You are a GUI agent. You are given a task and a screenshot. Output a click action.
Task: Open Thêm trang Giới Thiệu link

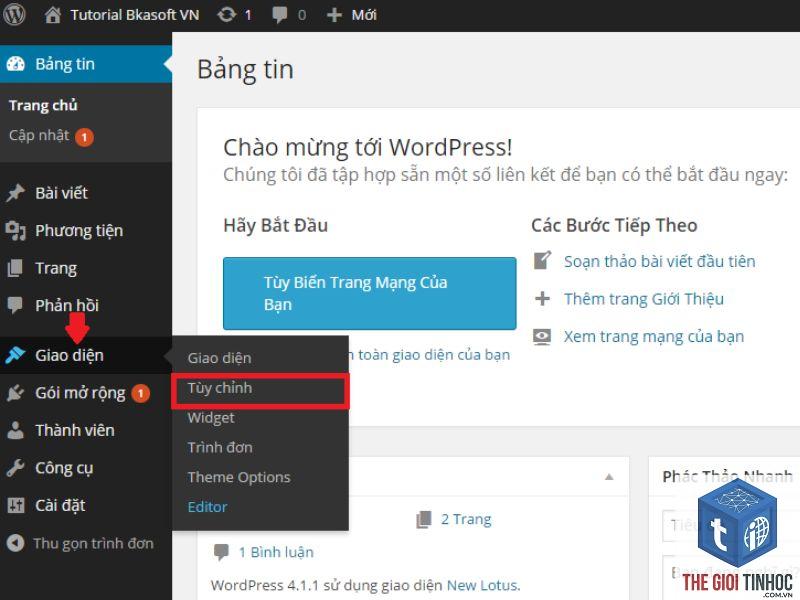pos(643,299)
